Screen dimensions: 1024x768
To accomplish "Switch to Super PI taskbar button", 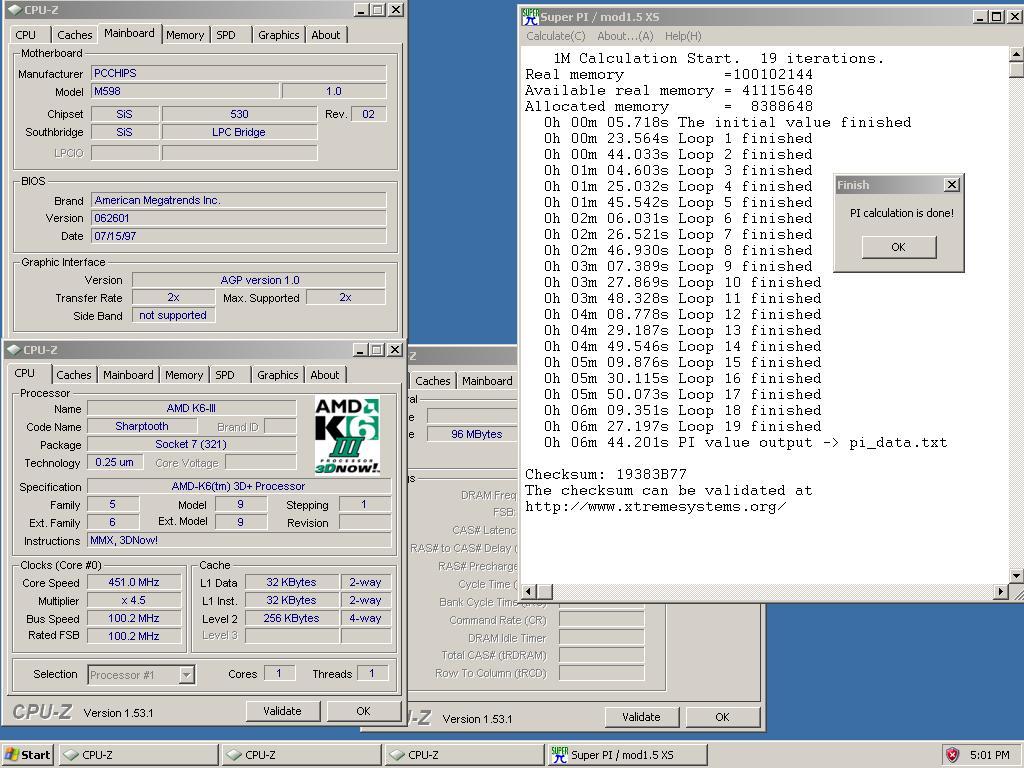I will click(627, 754).
